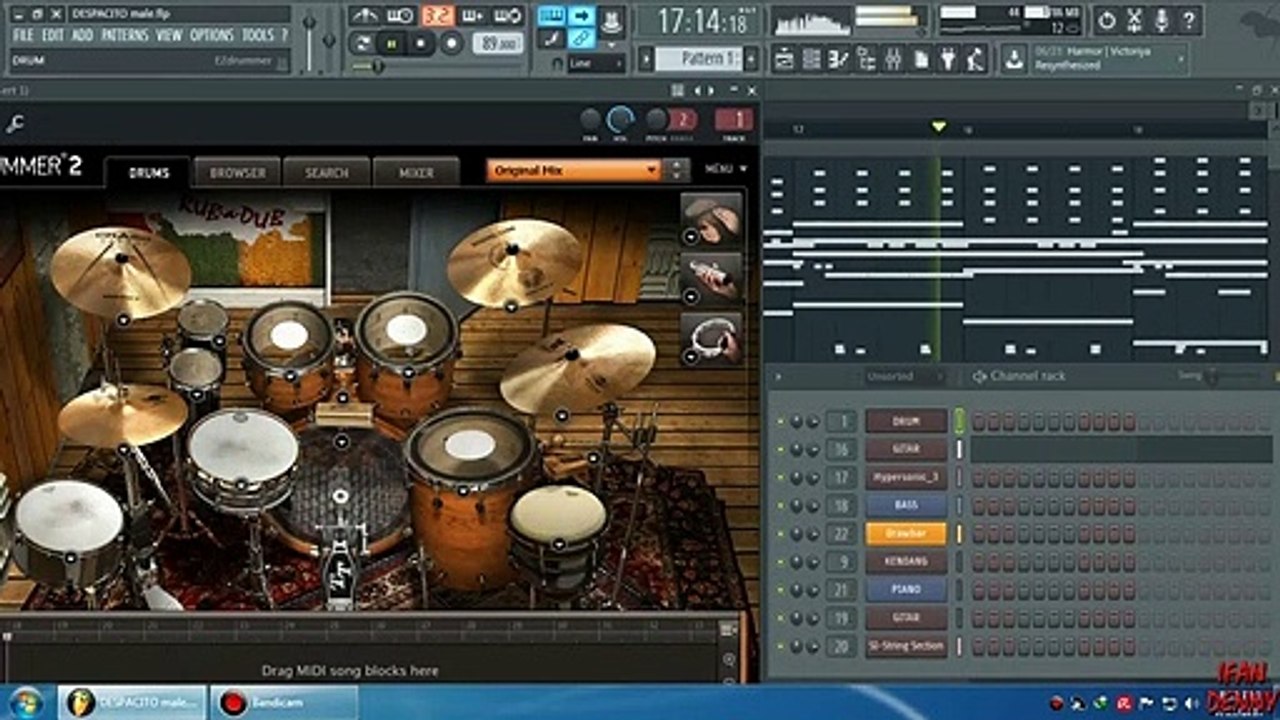Open the FILE menu
Viewport: 1280px width, 720px height.
[x=23, y=35]
